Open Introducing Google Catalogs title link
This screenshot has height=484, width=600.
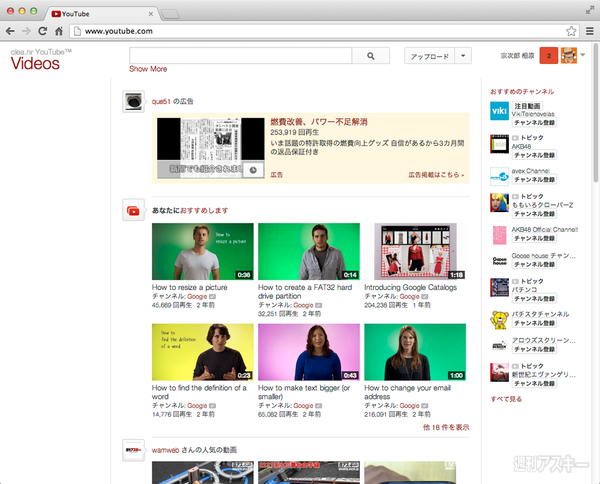[410, 287]
